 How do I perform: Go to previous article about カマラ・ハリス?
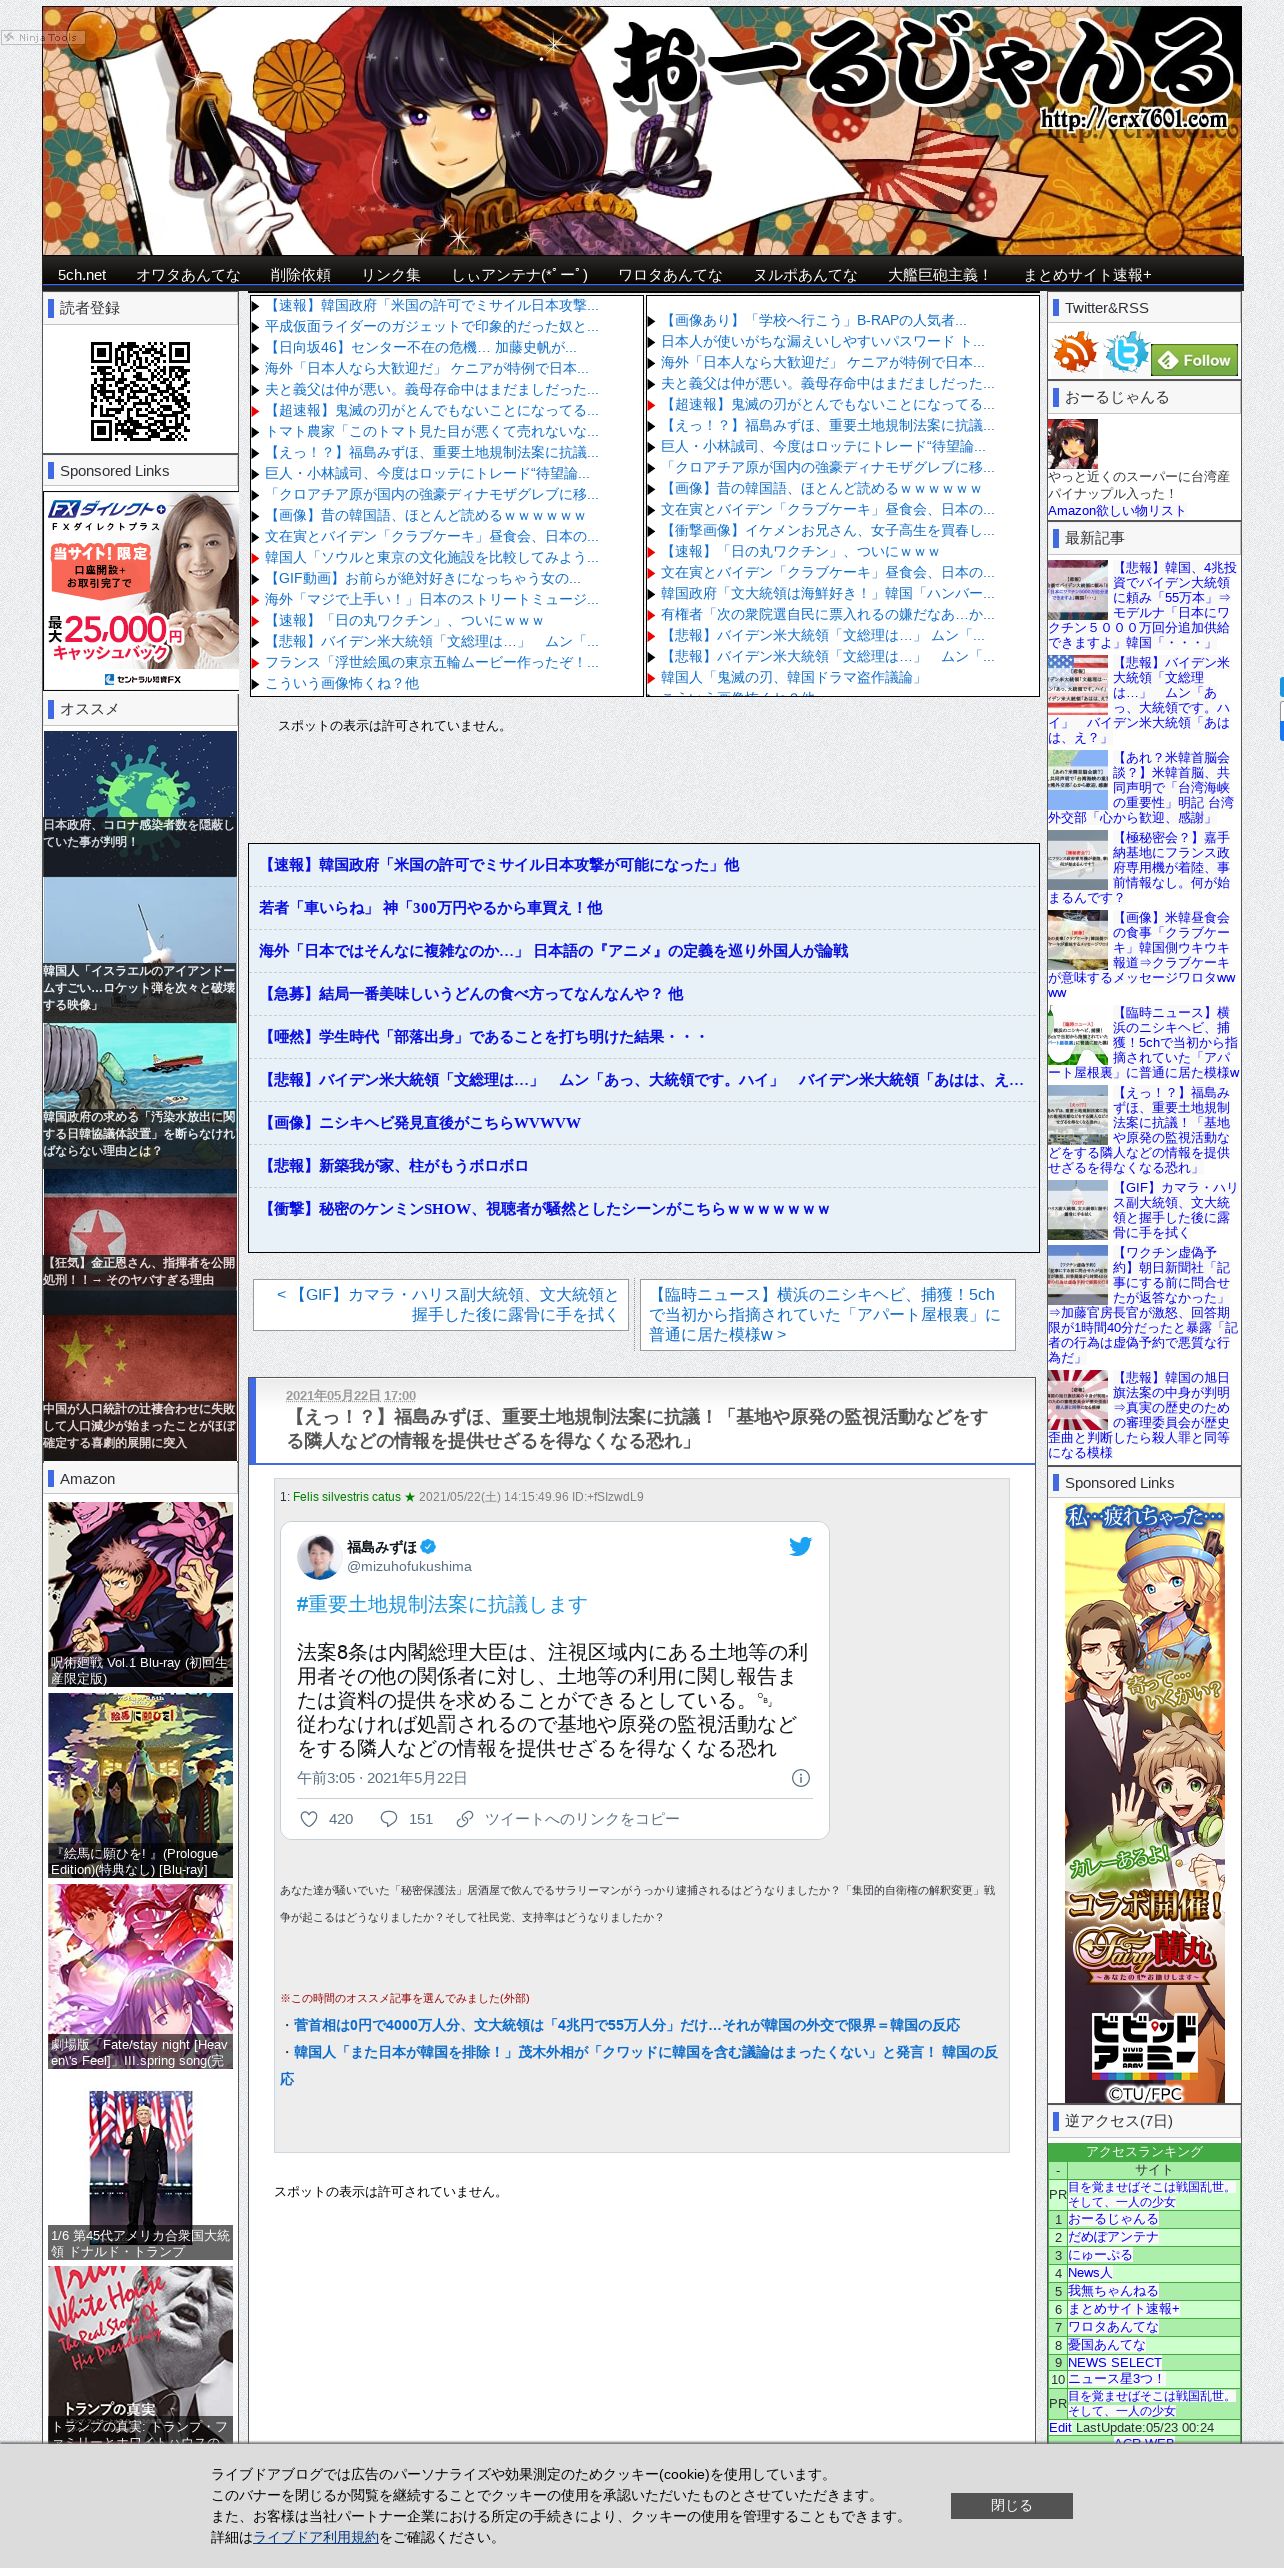(441, 1304)
